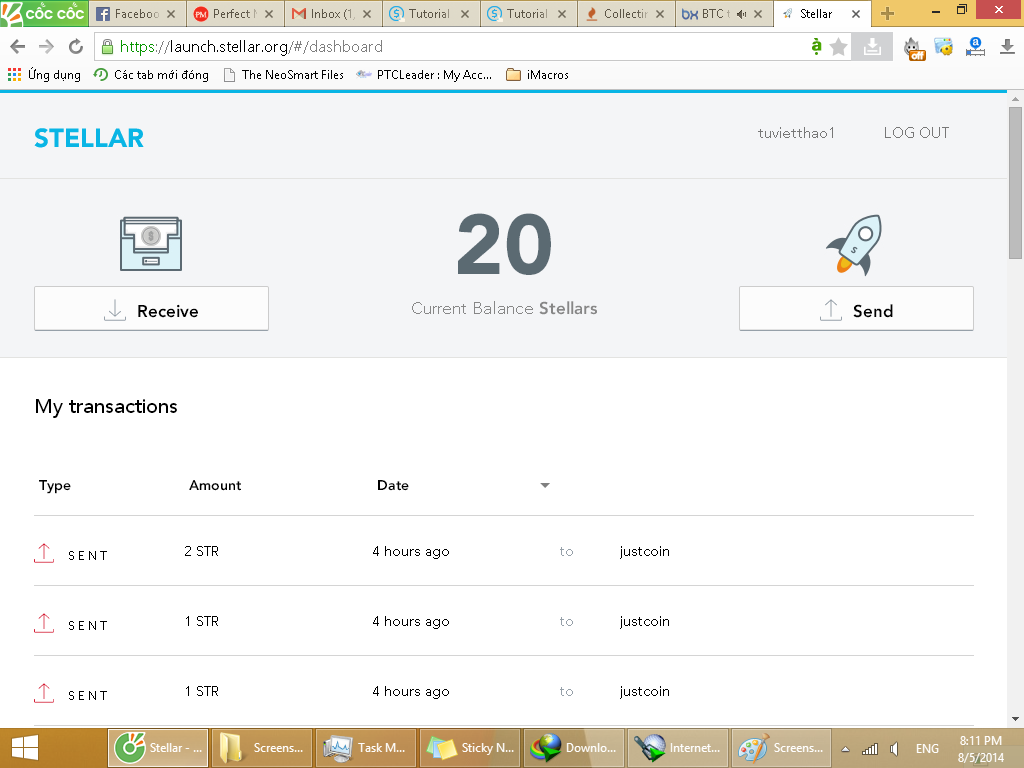The height and width of the screenshot is (768, 1024).
Task: Click the network signal tray icon
Action: (x=870, y=749)
